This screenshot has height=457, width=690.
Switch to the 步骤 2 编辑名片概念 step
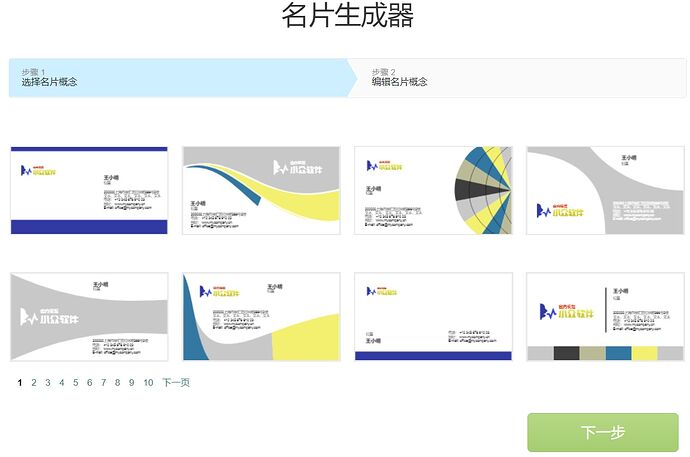click(517, 77)
